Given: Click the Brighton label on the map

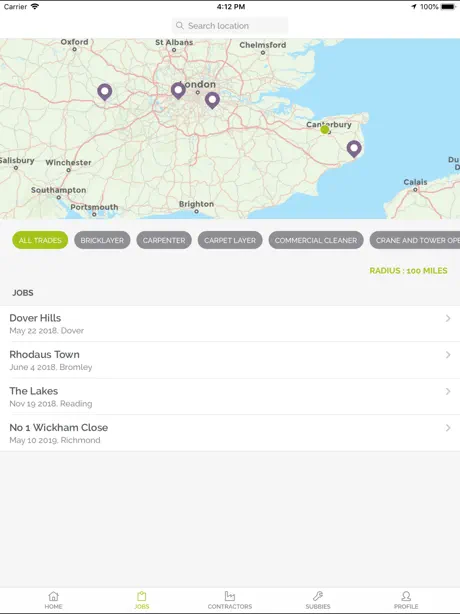Looking at the screenshot, I should click(x=196, y=204).
